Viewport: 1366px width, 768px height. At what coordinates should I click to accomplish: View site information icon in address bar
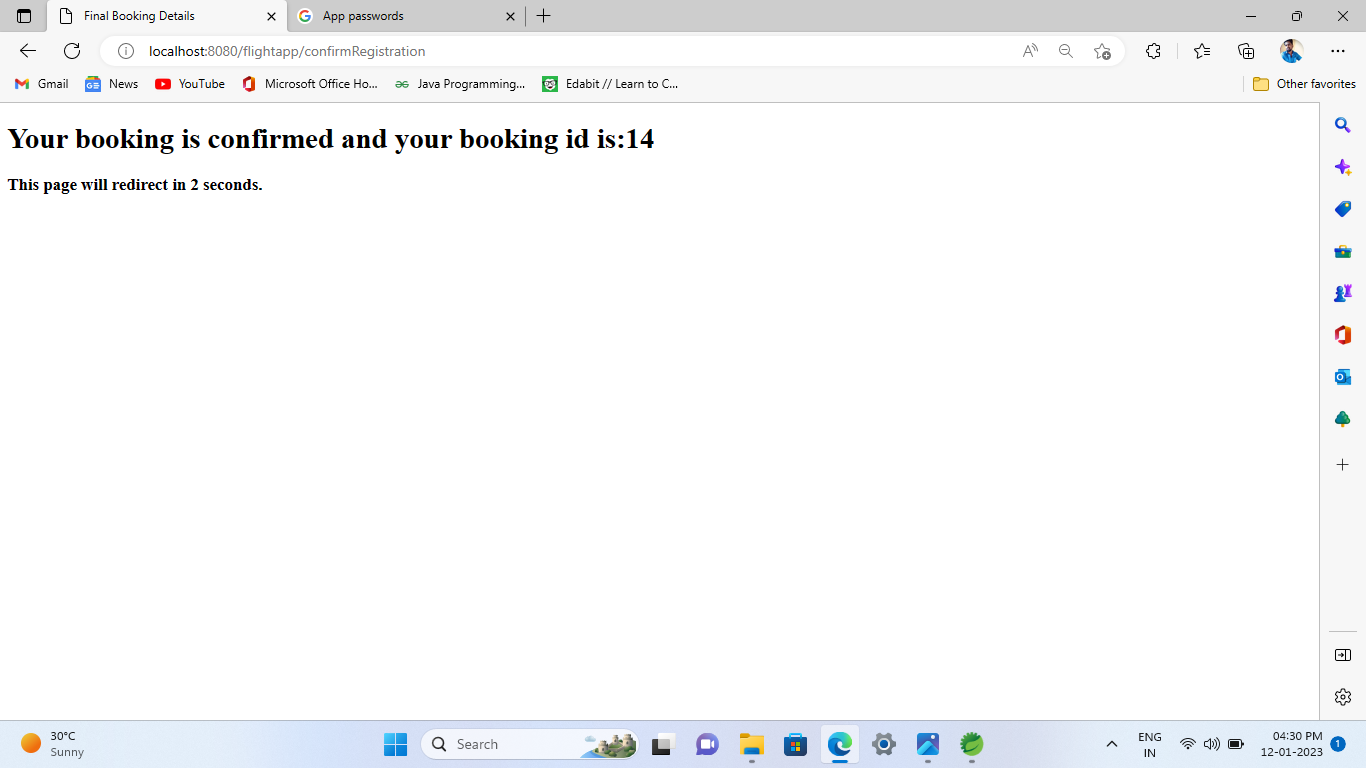click(x=126, y=51)
